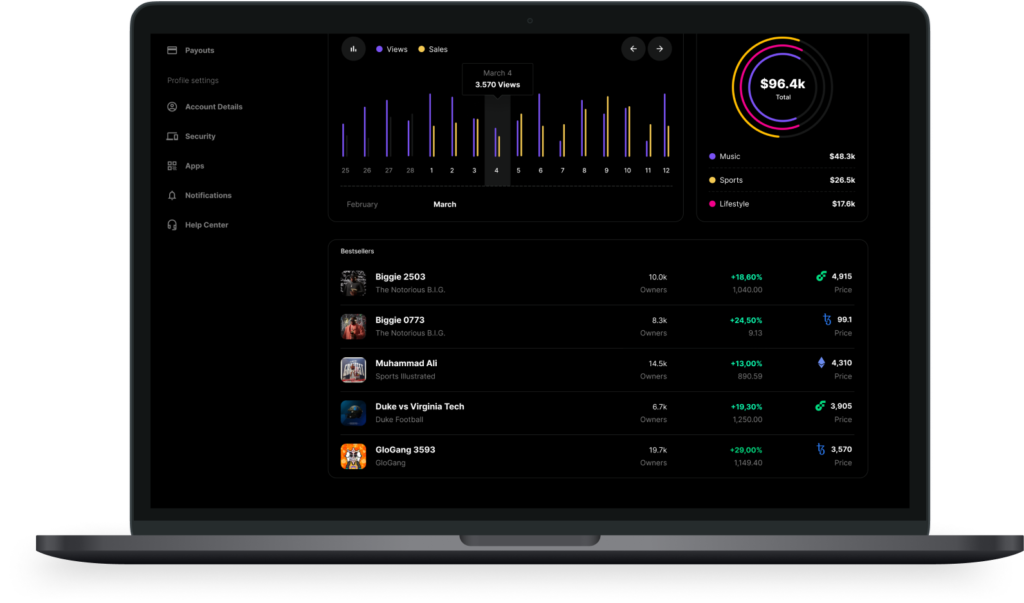Open Muhammad Ali item title

(x=406, y=363)
